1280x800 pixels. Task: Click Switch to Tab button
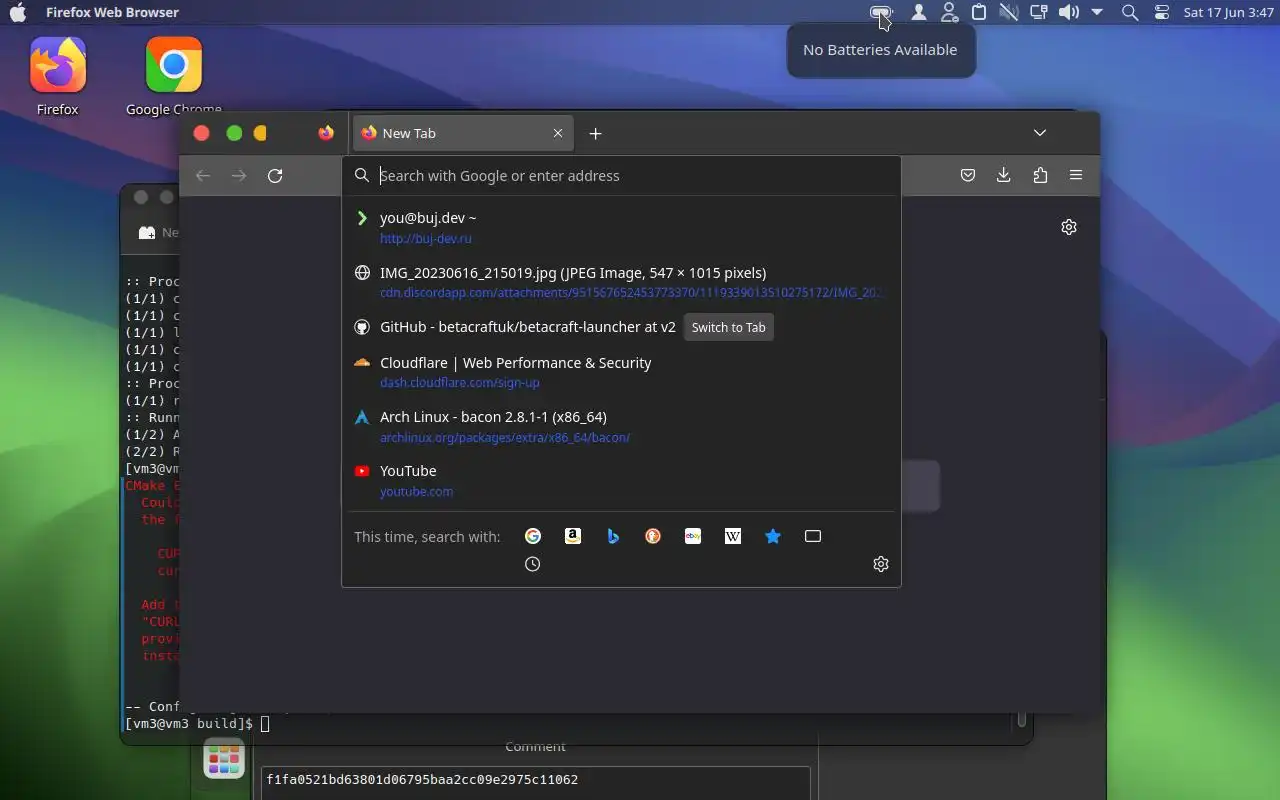[729, 327]
